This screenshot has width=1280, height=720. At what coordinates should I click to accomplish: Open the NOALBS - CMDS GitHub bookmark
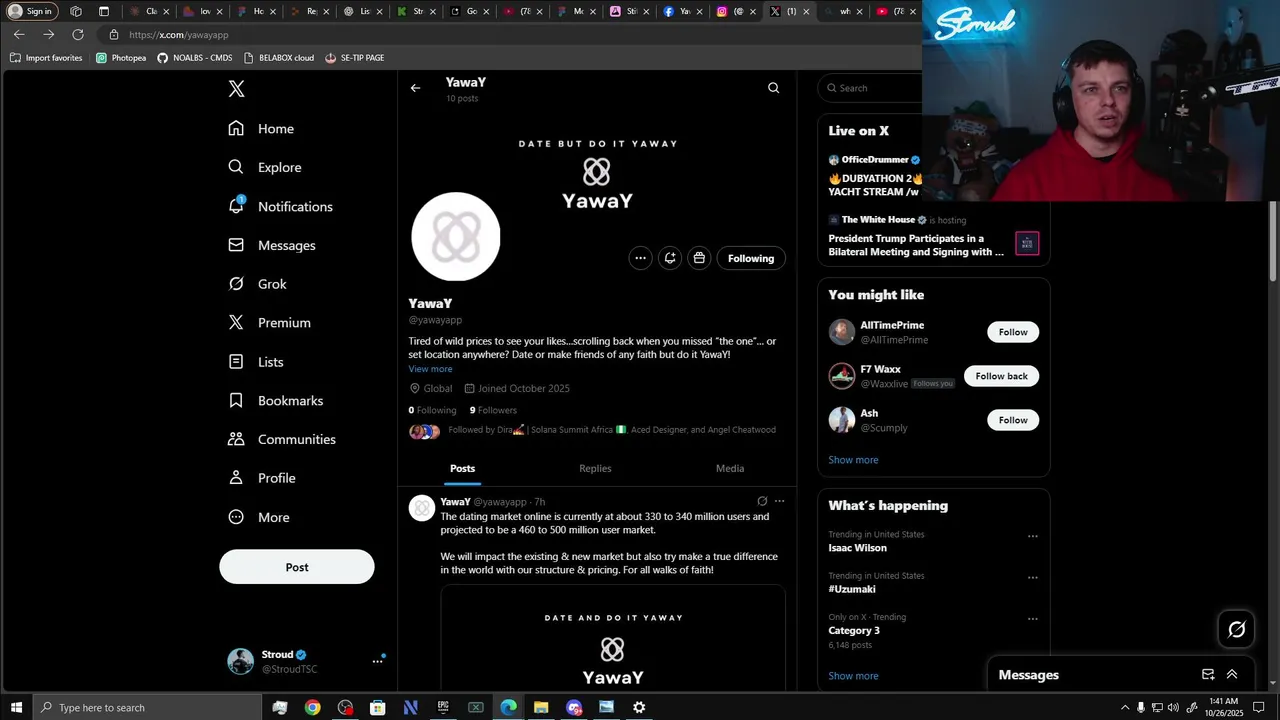(x=195, y=58)
